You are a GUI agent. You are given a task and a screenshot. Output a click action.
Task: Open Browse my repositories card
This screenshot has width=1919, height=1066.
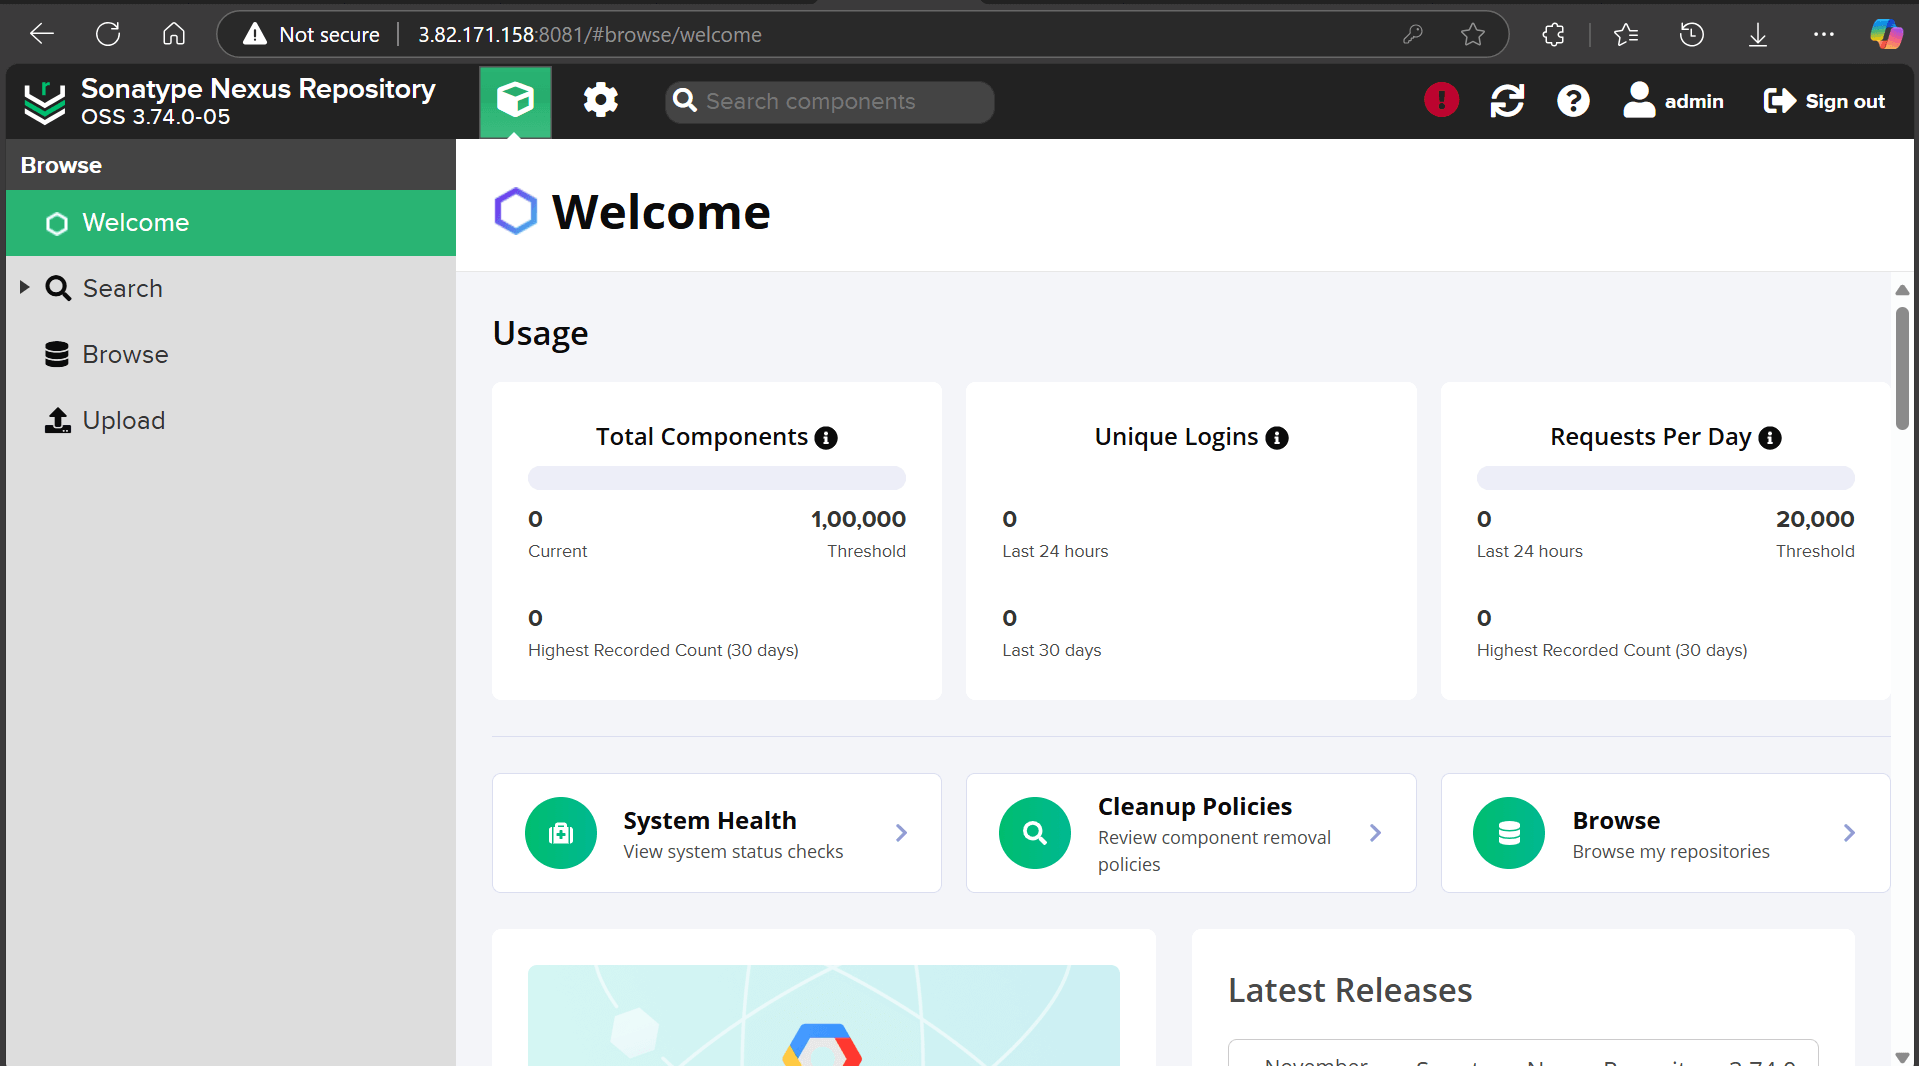pos(1665,833)
